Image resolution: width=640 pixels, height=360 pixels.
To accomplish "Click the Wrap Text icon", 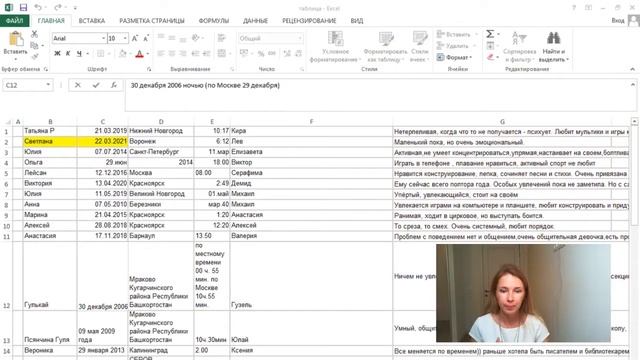I will [222, 38].
